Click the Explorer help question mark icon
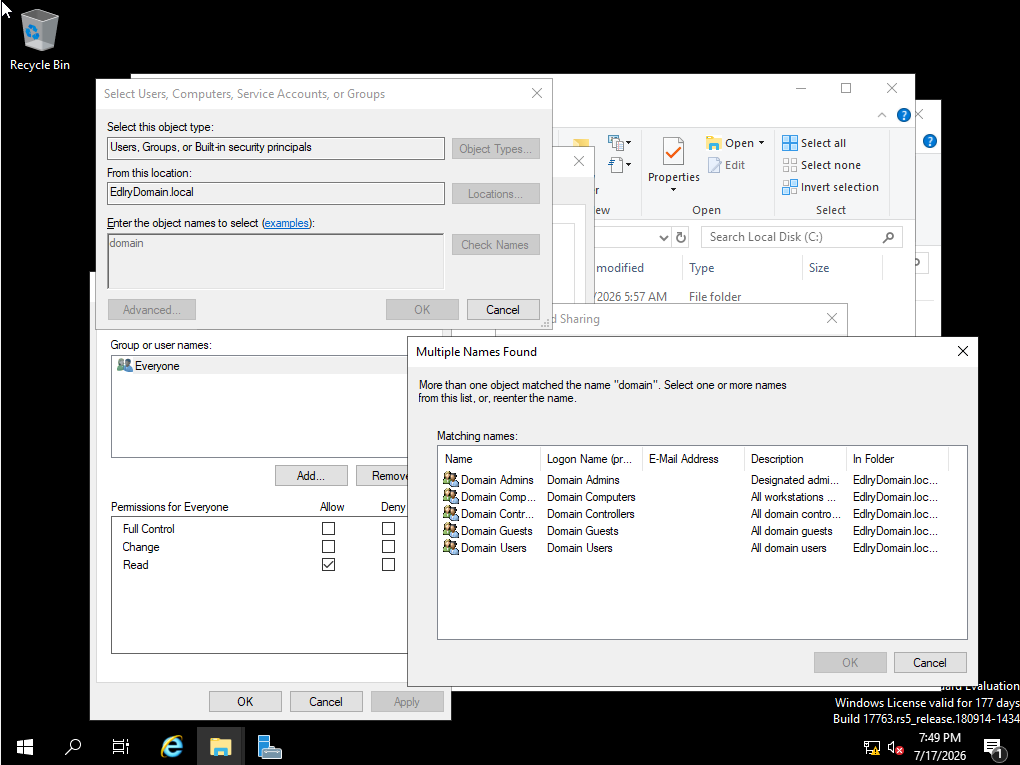Screen dimensions: 1020x765 pos(904,115)
